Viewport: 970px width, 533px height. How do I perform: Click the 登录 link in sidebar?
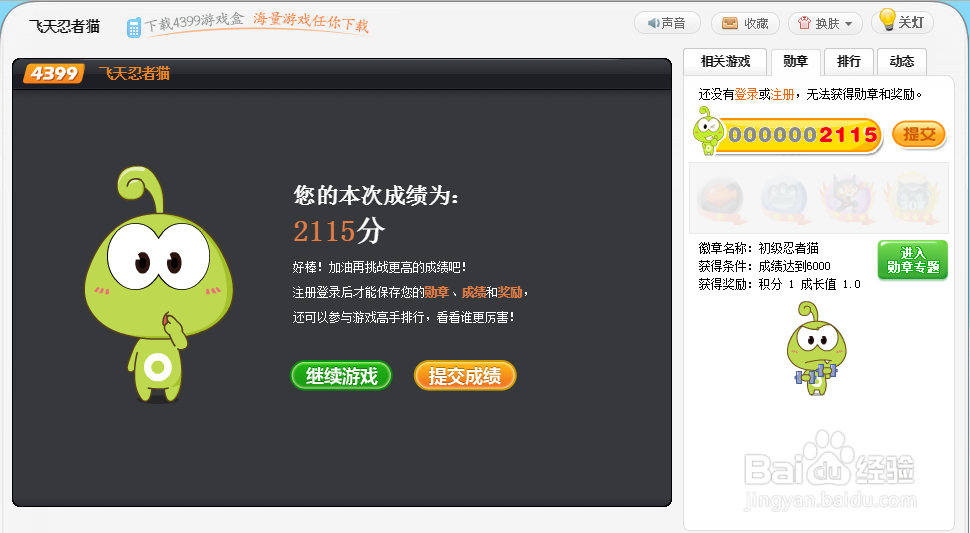click(x=746, y=95)
